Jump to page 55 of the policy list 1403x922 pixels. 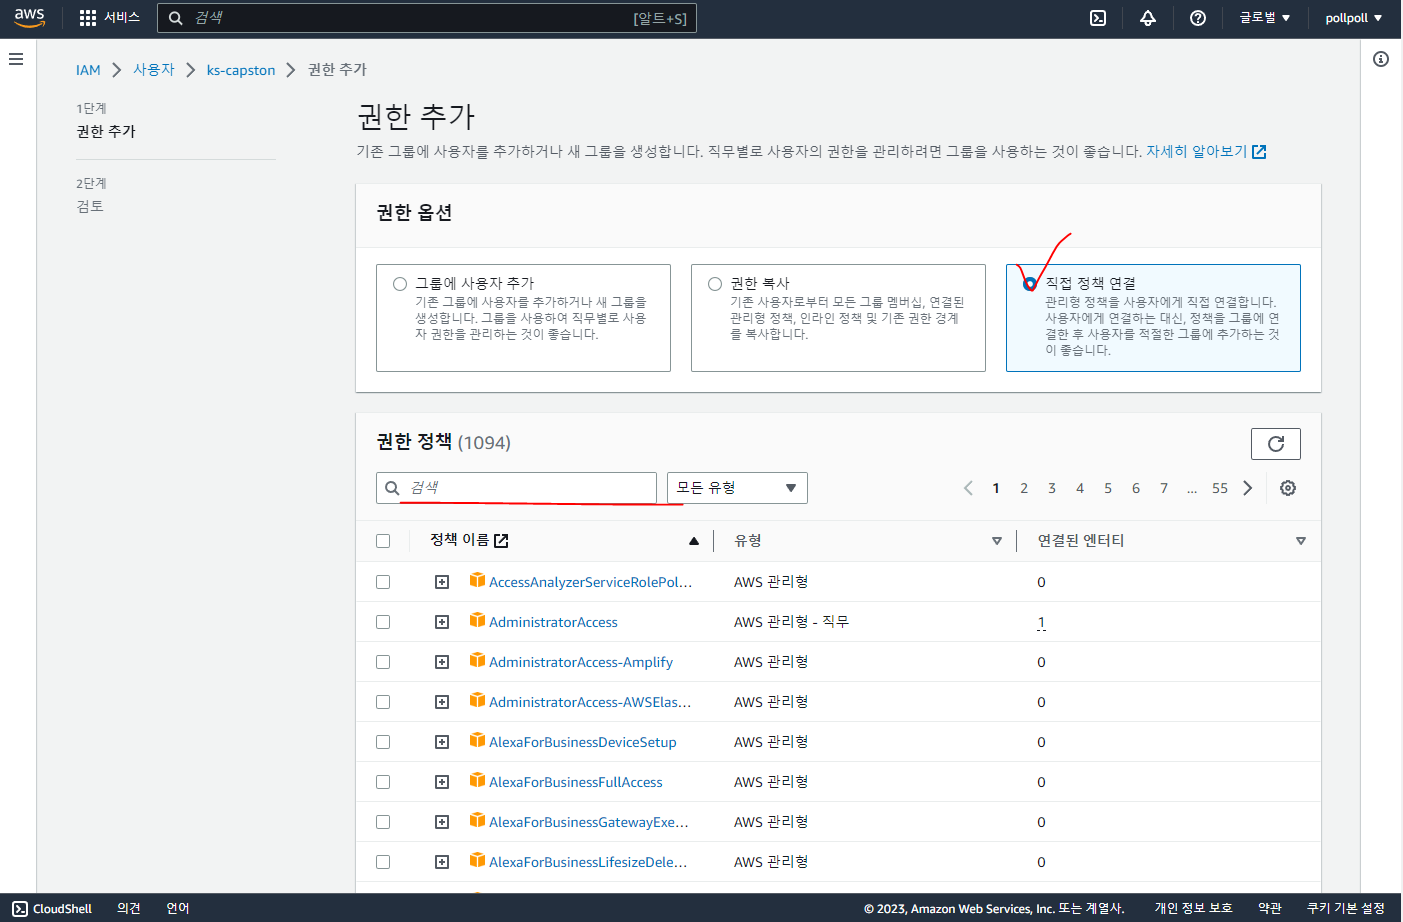[1220, 488]
